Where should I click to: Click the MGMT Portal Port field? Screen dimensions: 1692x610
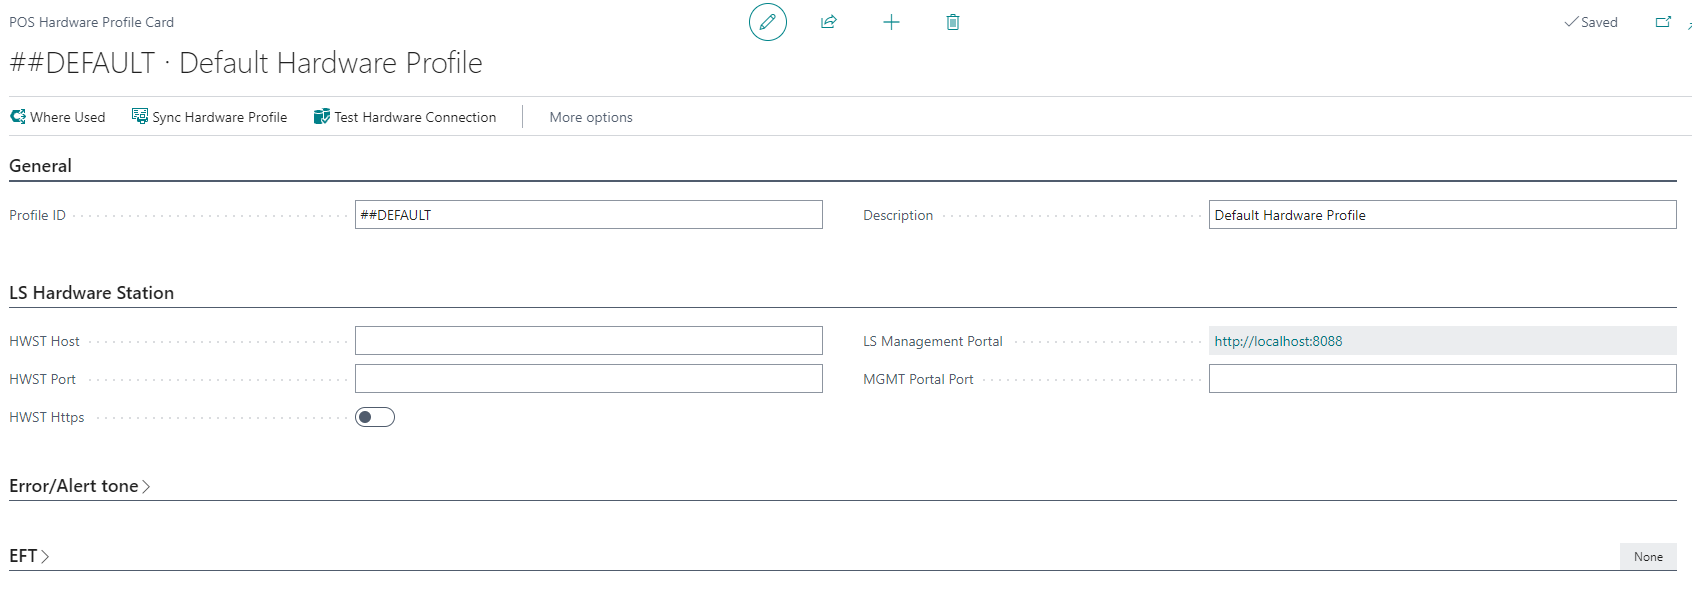[1442, 379]
